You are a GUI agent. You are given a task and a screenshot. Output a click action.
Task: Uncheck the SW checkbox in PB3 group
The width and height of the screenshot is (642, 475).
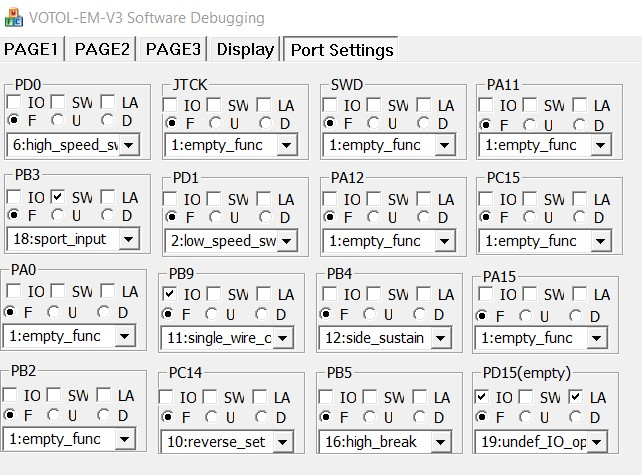pos(59,197)
